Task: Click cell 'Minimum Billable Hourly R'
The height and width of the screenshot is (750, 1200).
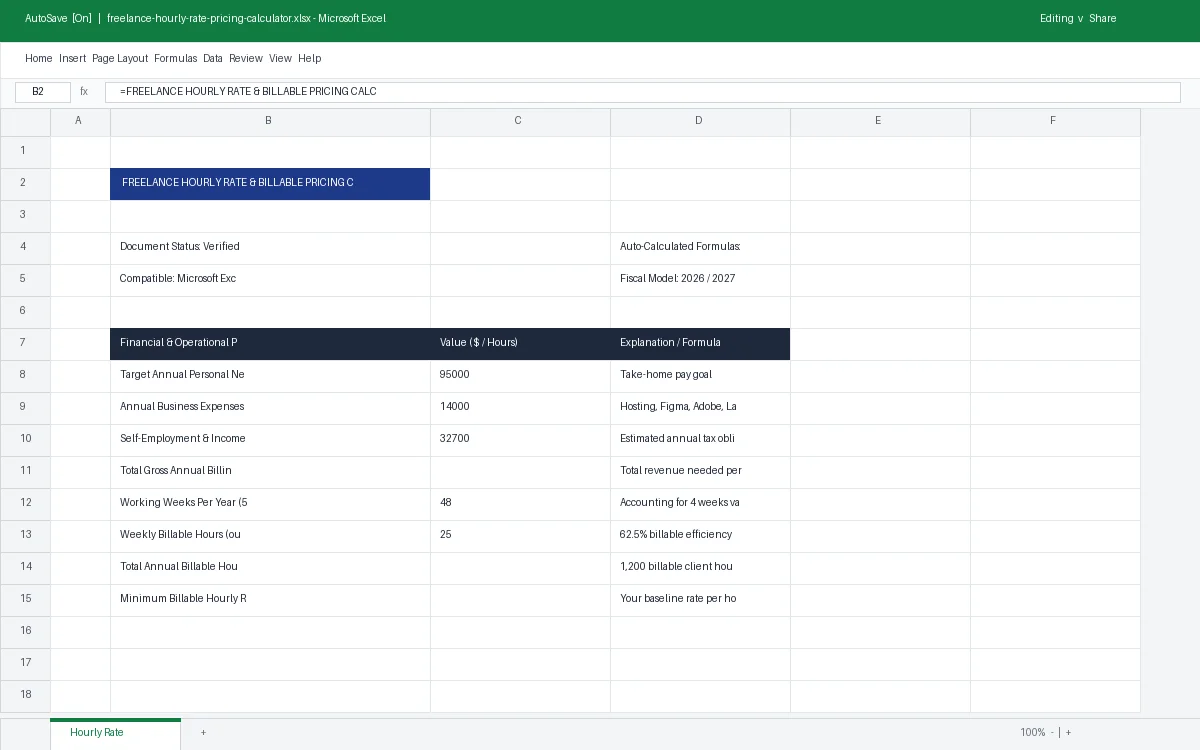Action: 270,600
